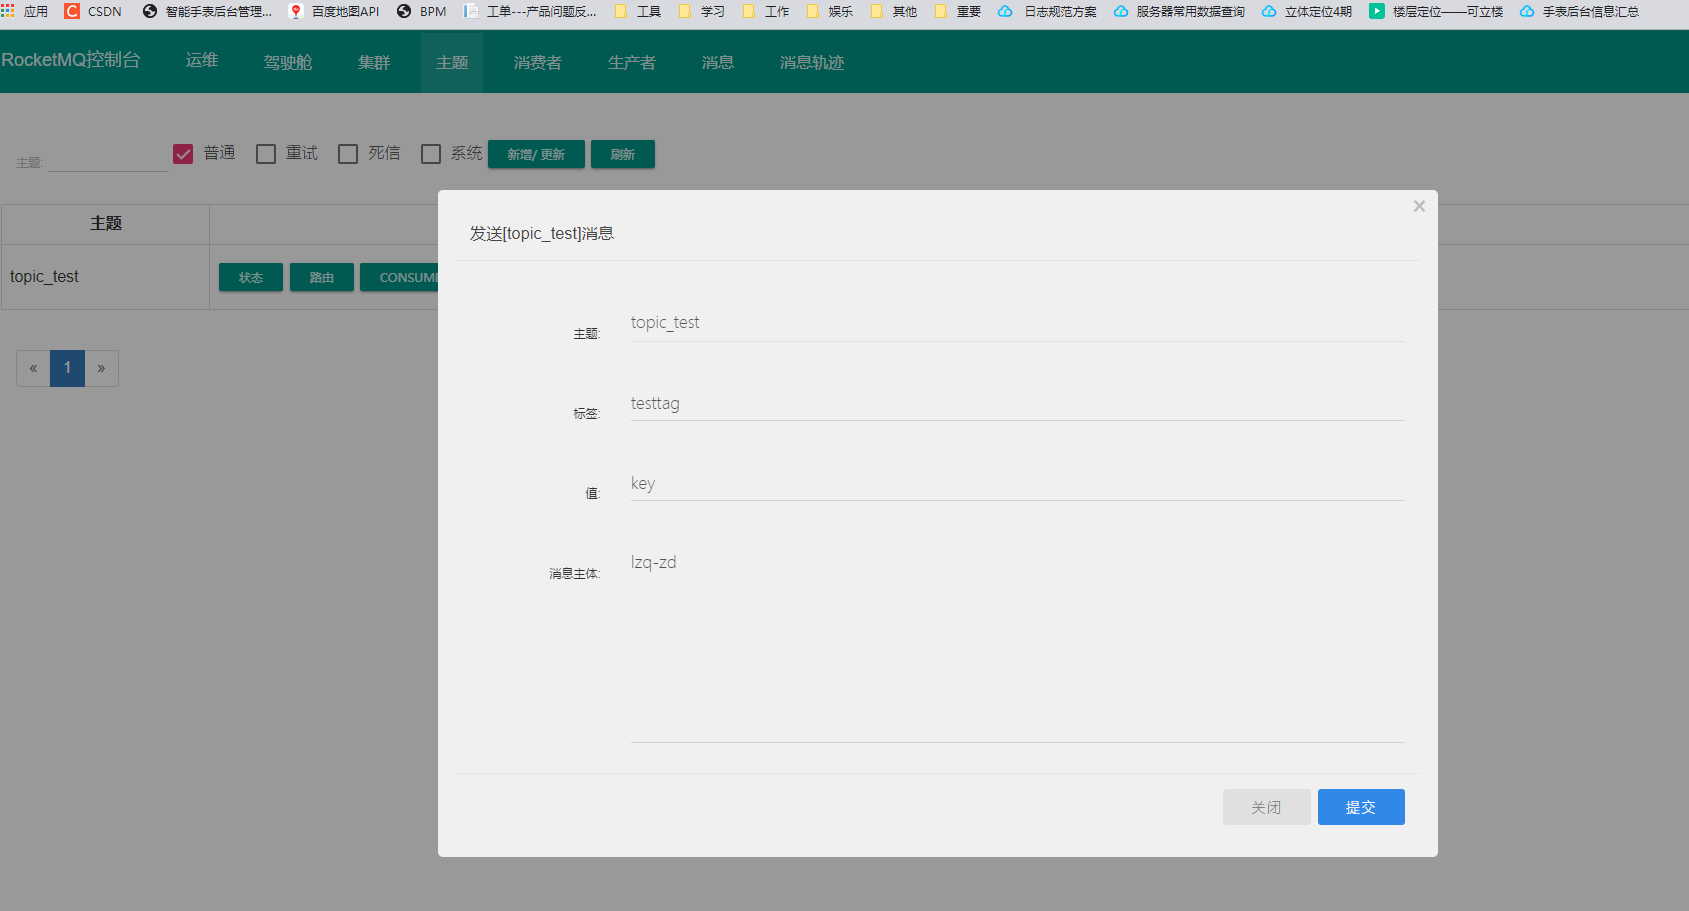Go to the 驾驶舱 tab
Image resolution: width=1689 pixels, height=911 pixels.
[x=288, y=62]
